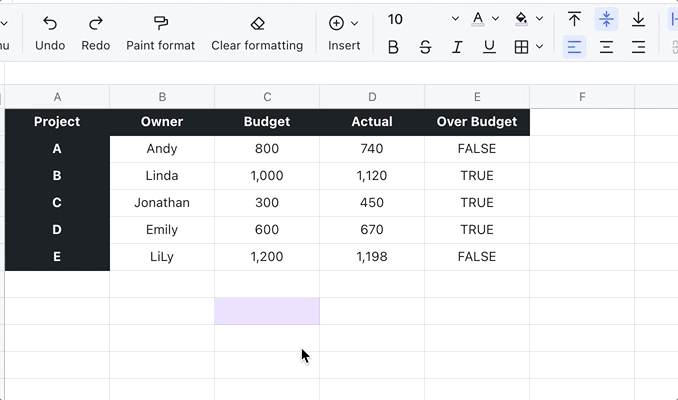Align cell content to top

574,19
